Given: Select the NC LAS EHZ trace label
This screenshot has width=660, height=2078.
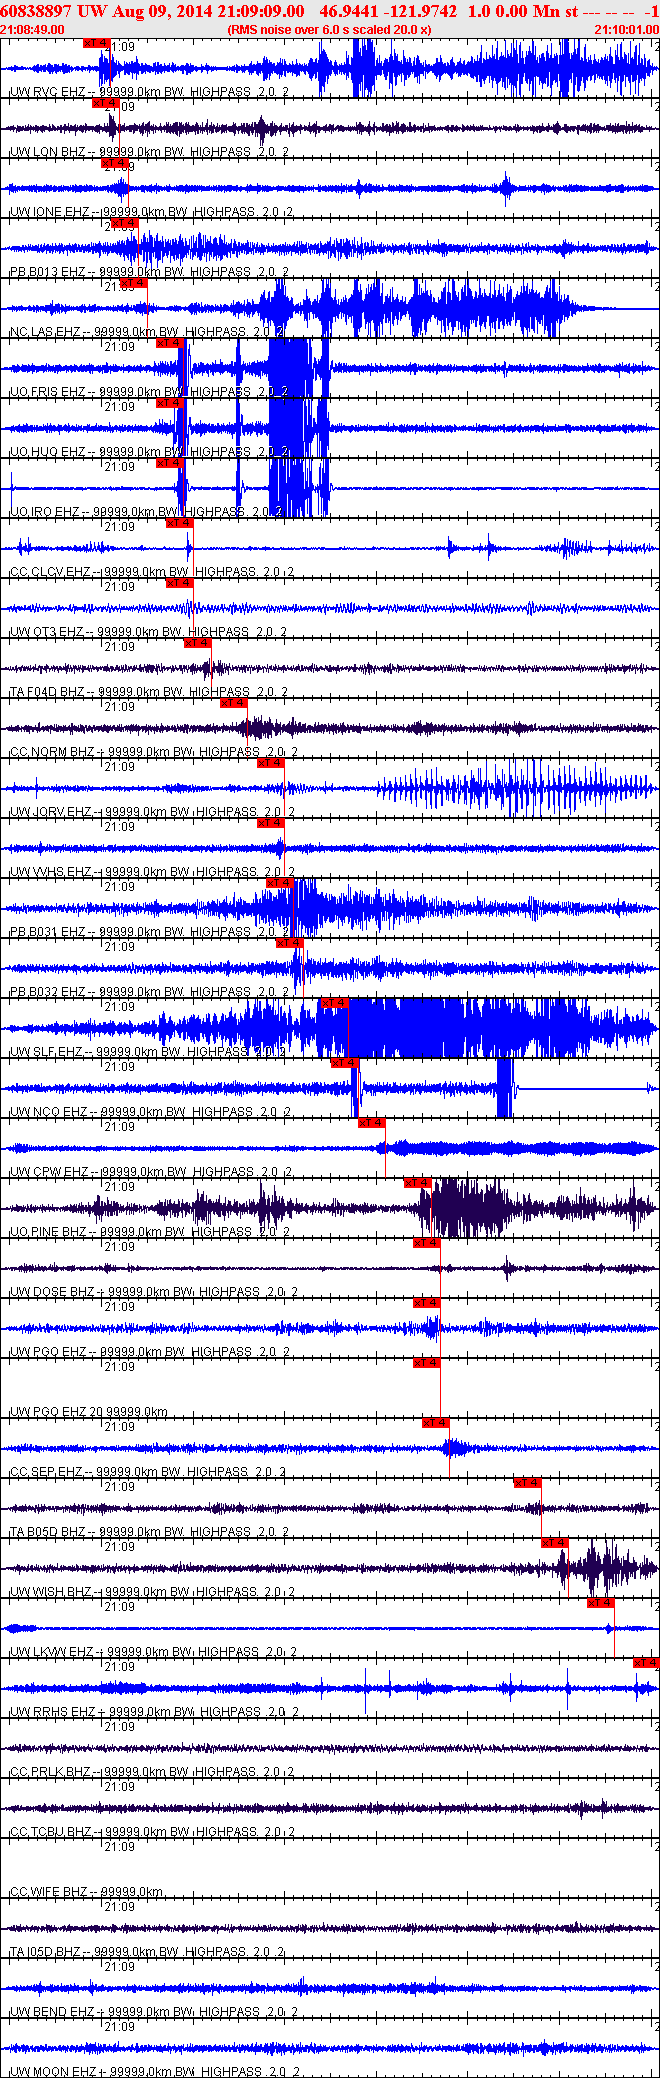Looking at the screenshot, I should click(147, 332).
